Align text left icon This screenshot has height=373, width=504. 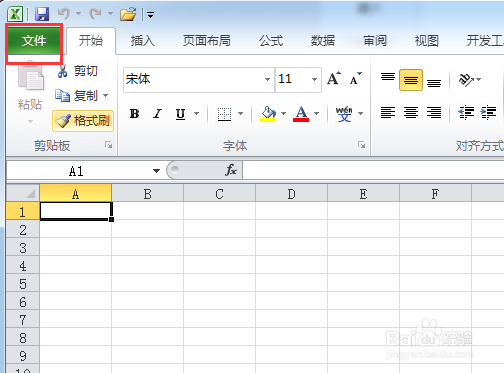click(388, 113)
